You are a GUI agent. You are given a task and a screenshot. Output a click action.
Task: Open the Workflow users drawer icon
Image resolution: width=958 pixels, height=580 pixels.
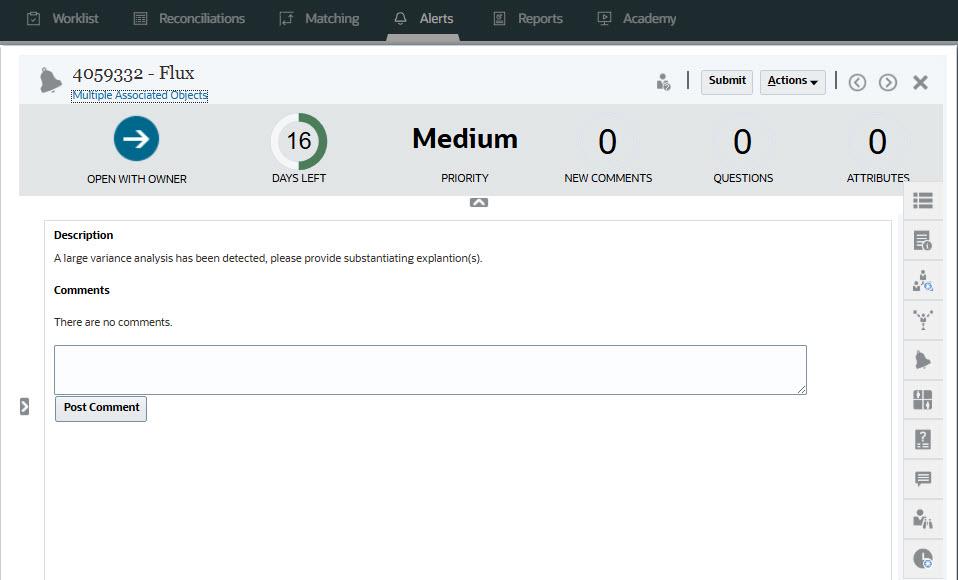point(923,281)
